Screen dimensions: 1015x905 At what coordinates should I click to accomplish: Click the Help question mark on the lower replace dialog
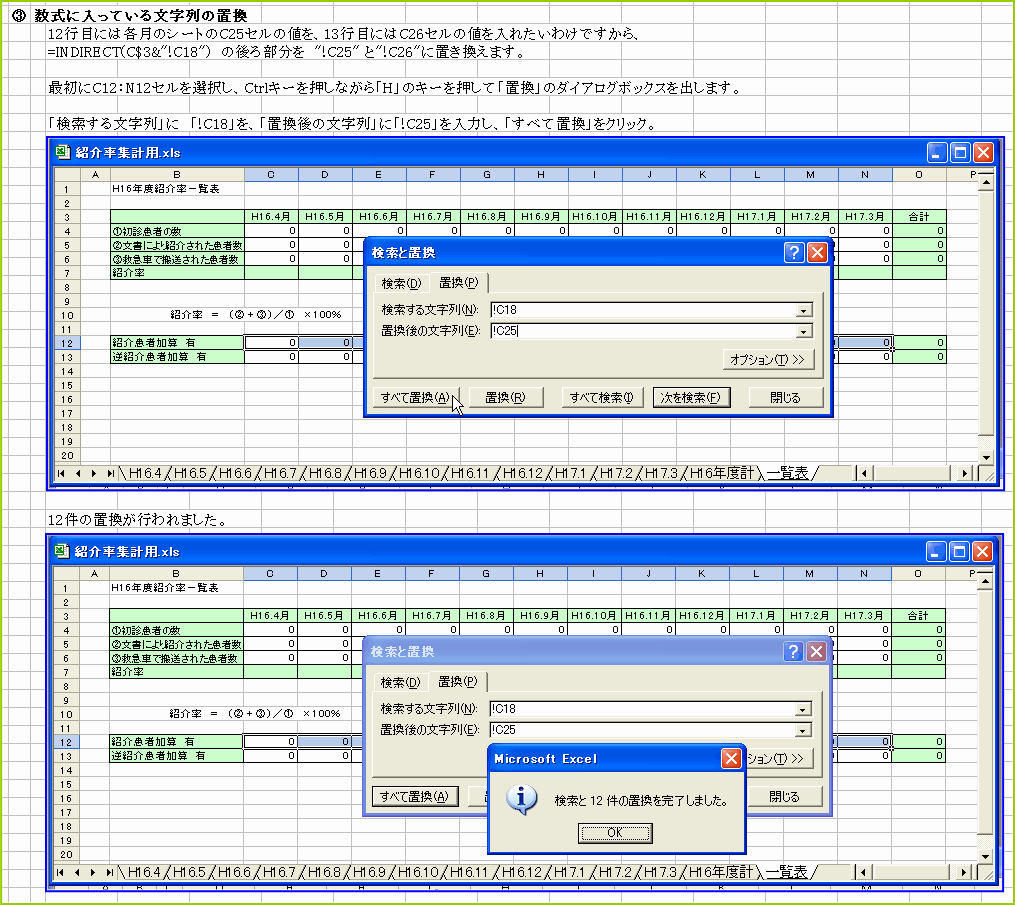pyautogui.click(x=793, y=651)
